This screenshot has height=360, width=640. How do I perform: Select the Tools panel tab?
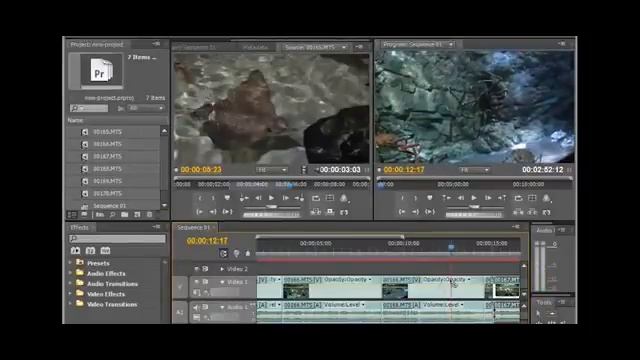point(544,302)
